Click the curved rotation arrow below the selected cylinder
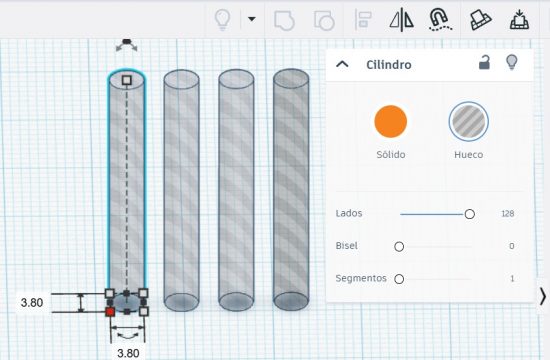Screen dimensions: 550x360 pyautogui.click(x=128, y=336)
